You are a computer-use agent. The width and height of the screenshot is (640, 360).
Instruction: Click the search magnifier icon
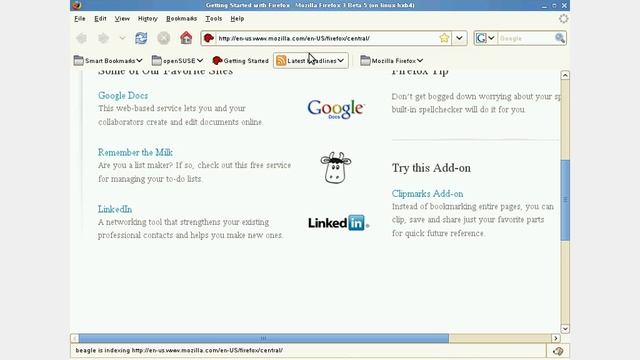560,38
